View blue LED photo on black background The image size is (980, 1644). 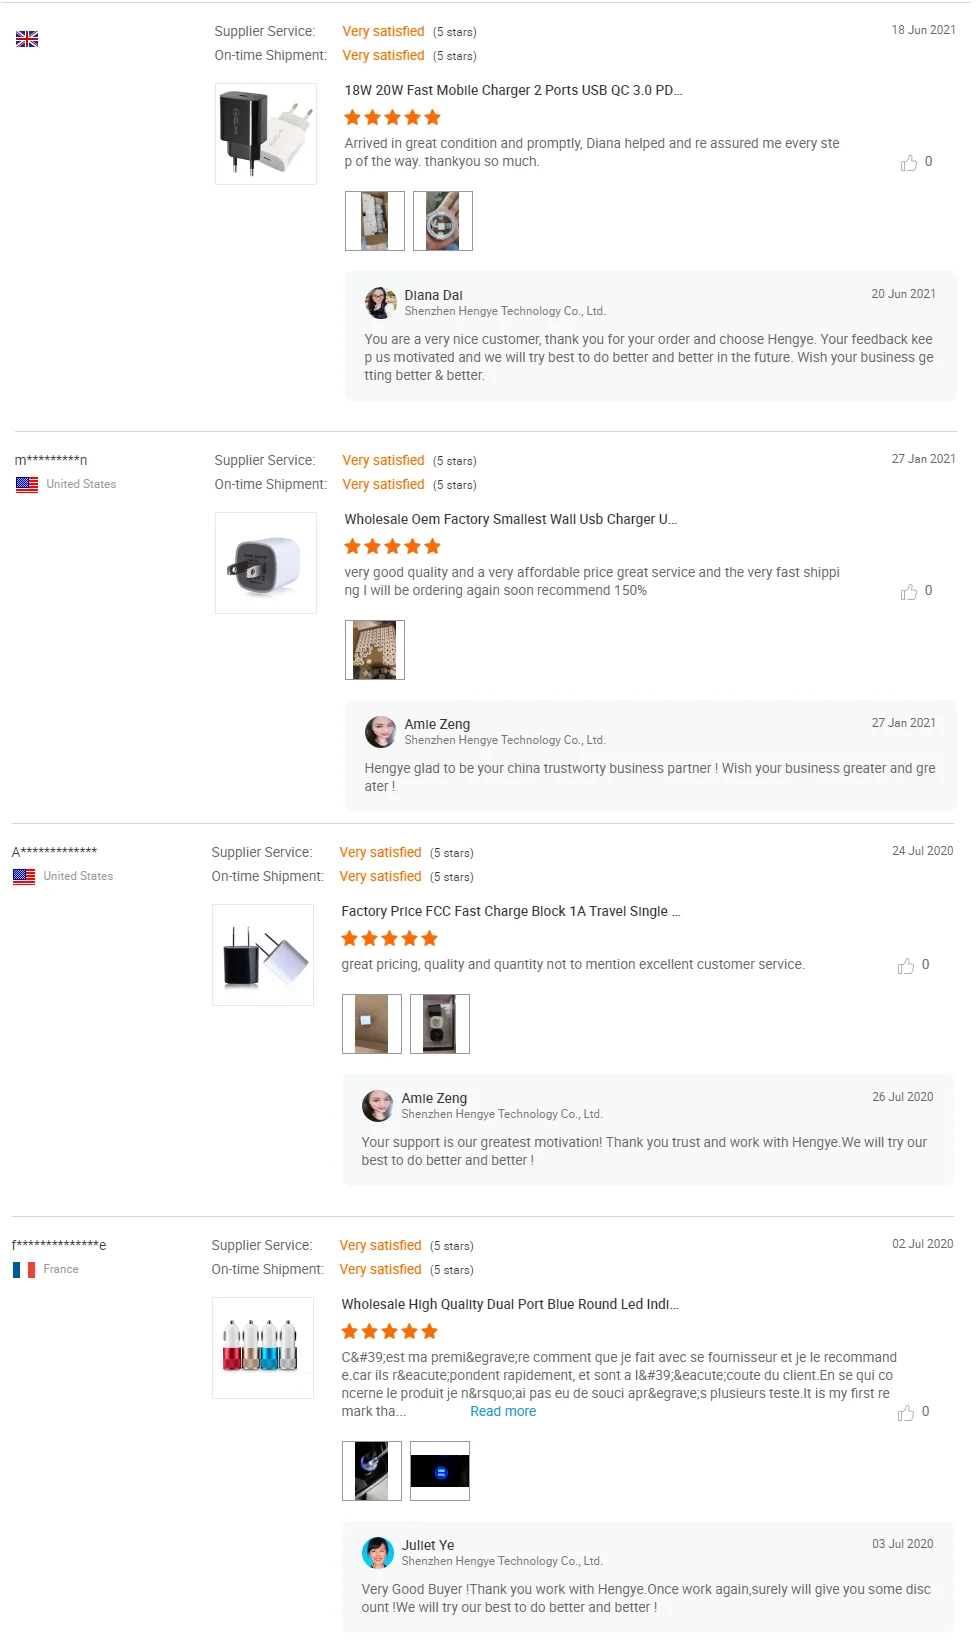click(x=440, y=1471)
